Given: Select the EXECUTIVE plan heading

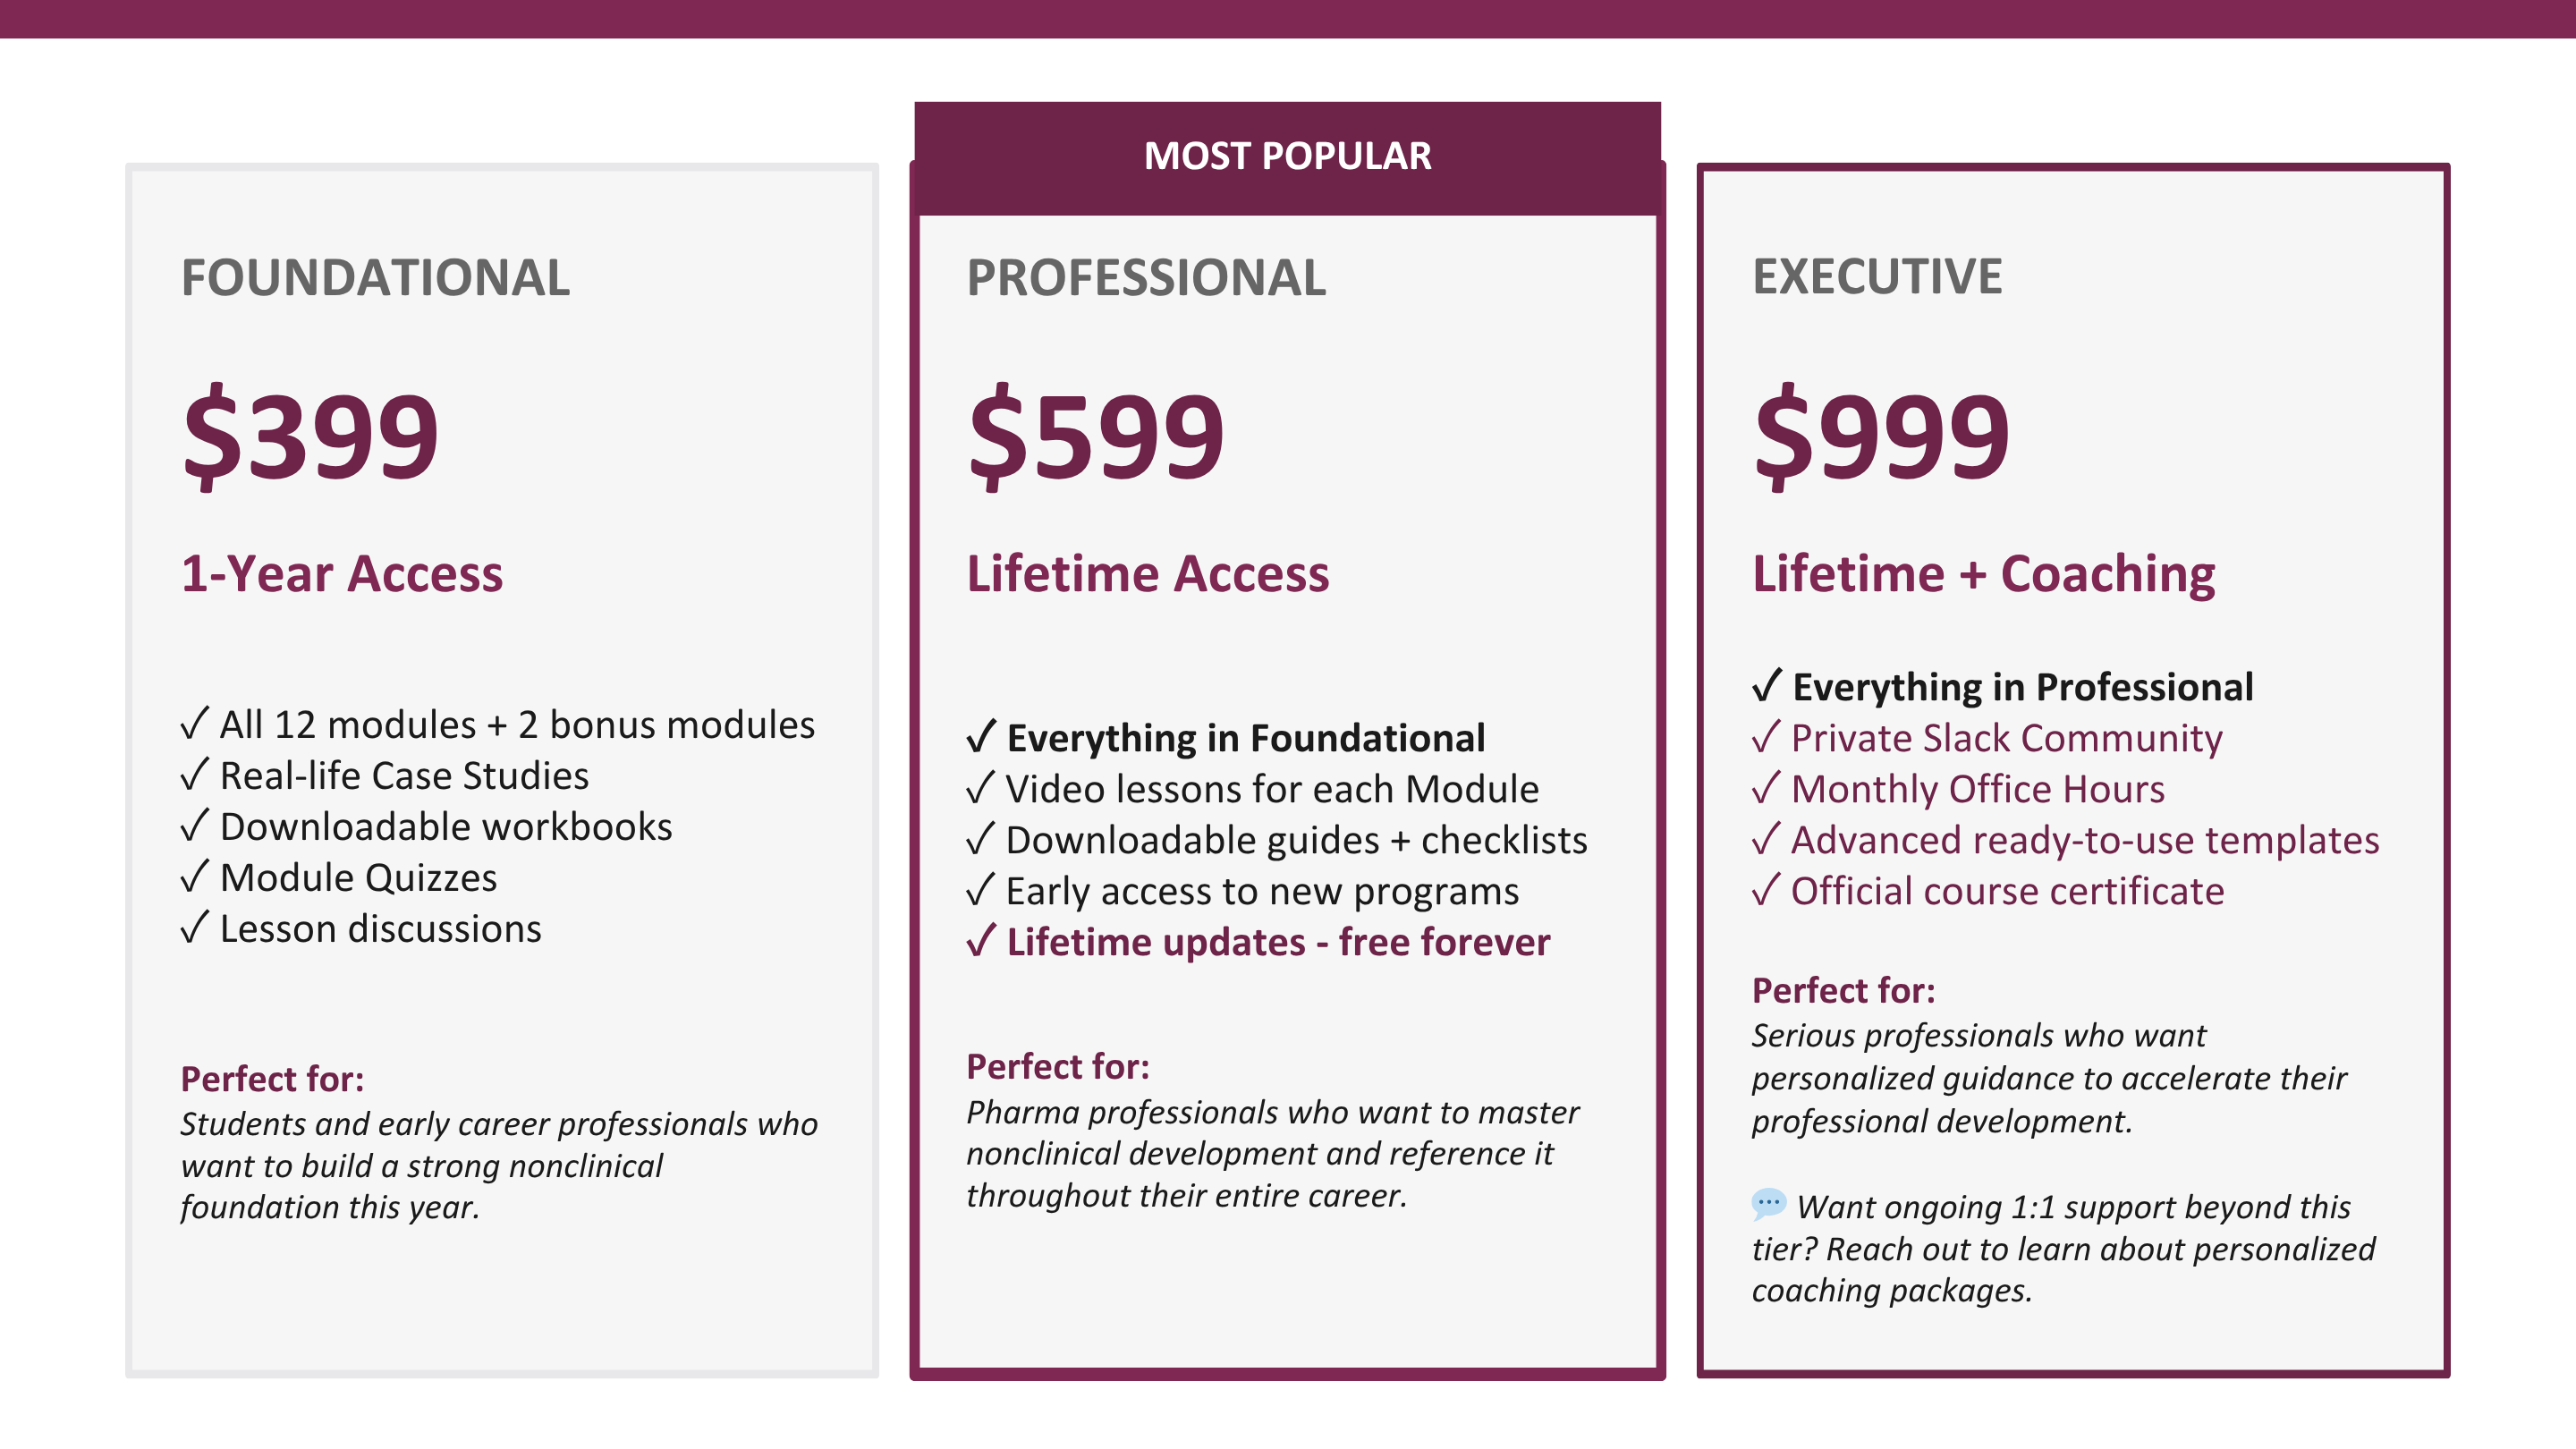Looking at the screenshot, I should tap(1877, 276).
